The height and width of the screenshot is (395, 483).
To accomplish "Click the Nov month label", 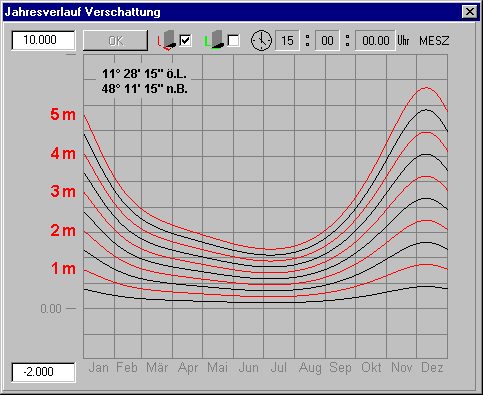I will pyautogui.click(x=402, y=368).
